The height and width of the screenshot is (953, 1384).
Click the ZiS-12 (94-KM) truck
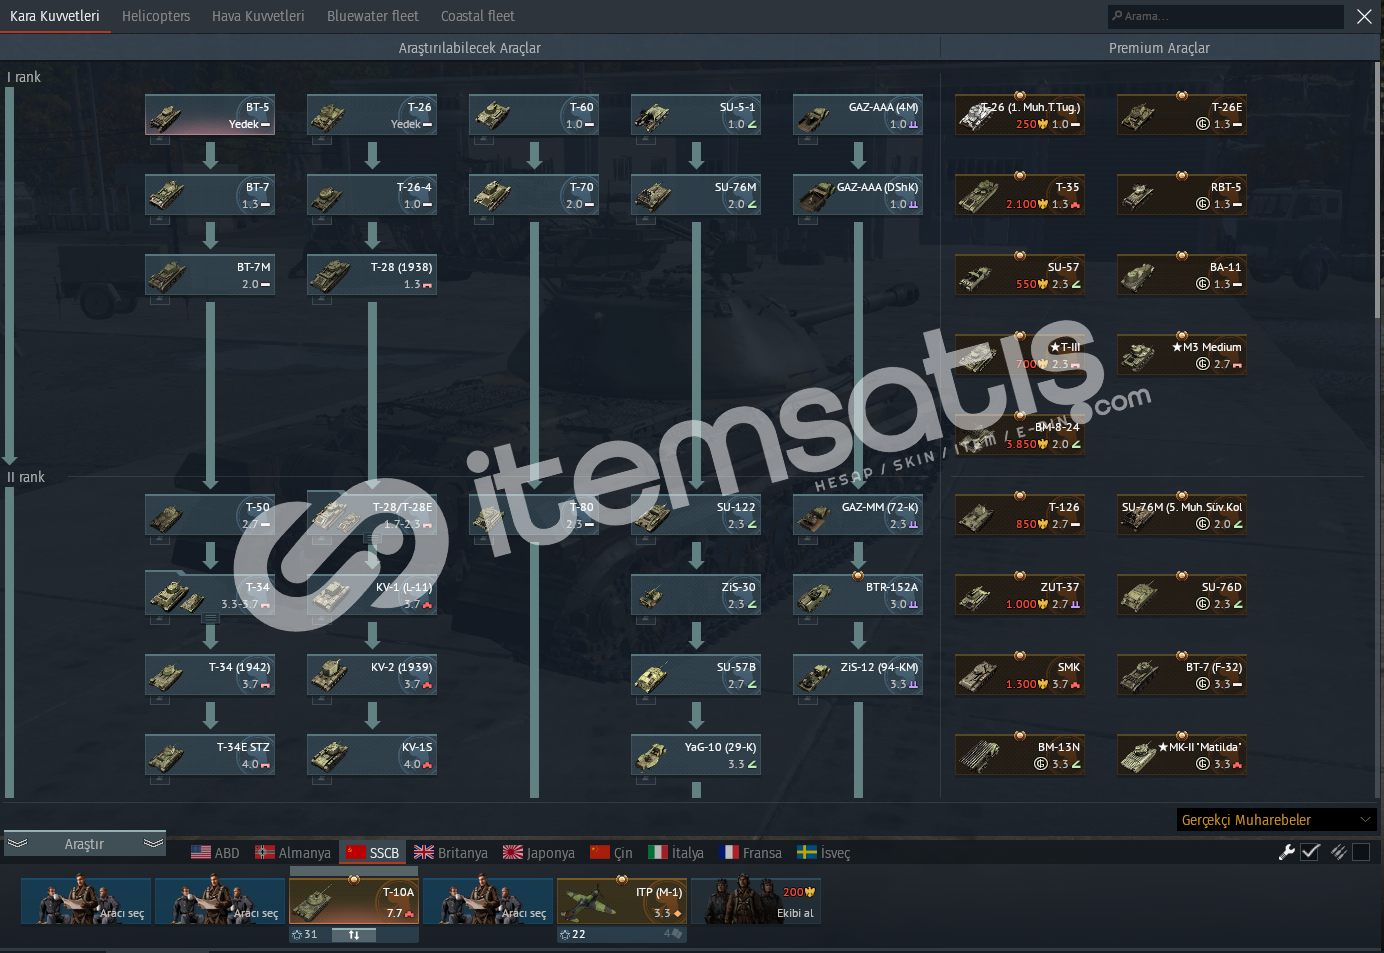[x=857, y=675]
